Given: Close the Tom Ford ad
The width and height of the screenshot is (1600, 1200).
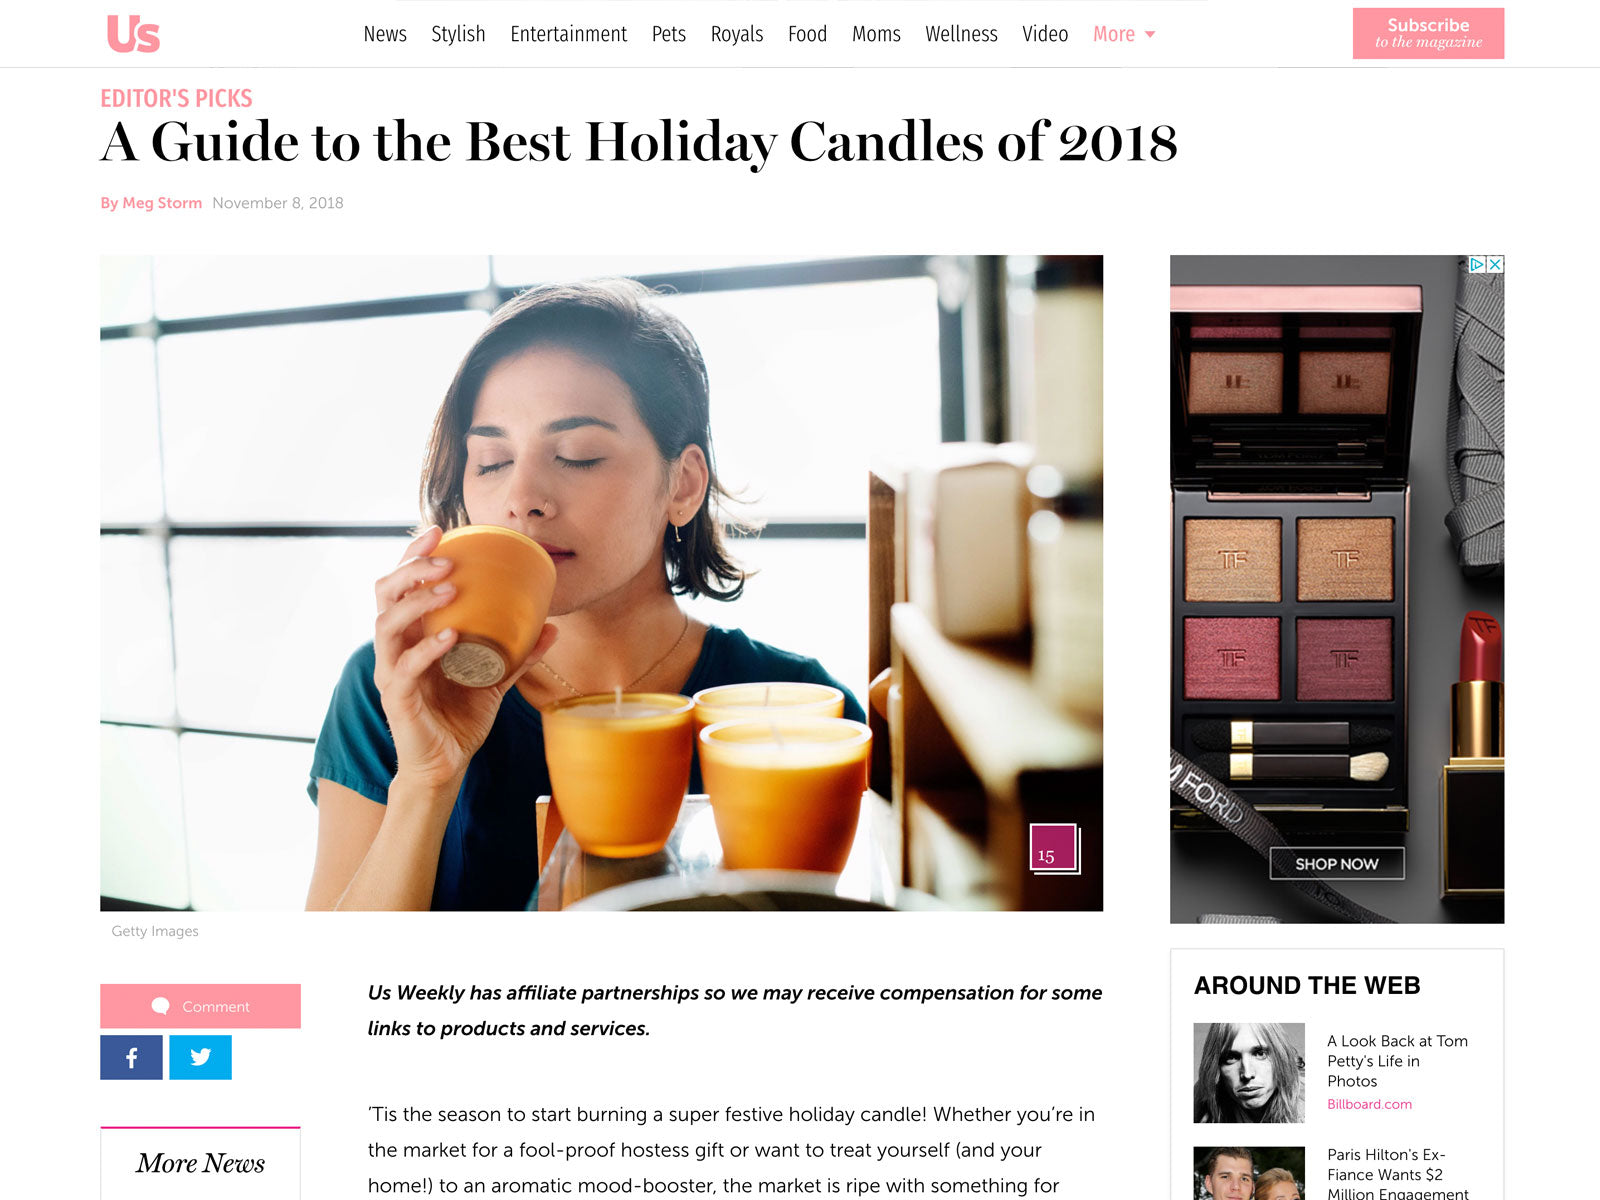Looking at the screenshot, I should 1495,265.
